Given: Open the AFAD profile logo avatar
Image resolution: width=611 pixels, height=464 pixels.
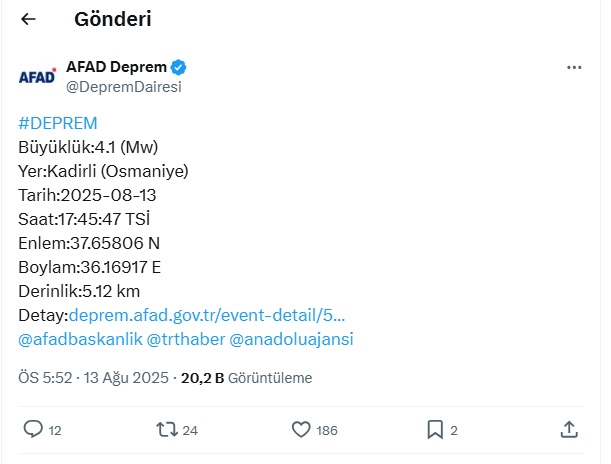Looking at the screenshot, I should (x=37, y=76).
